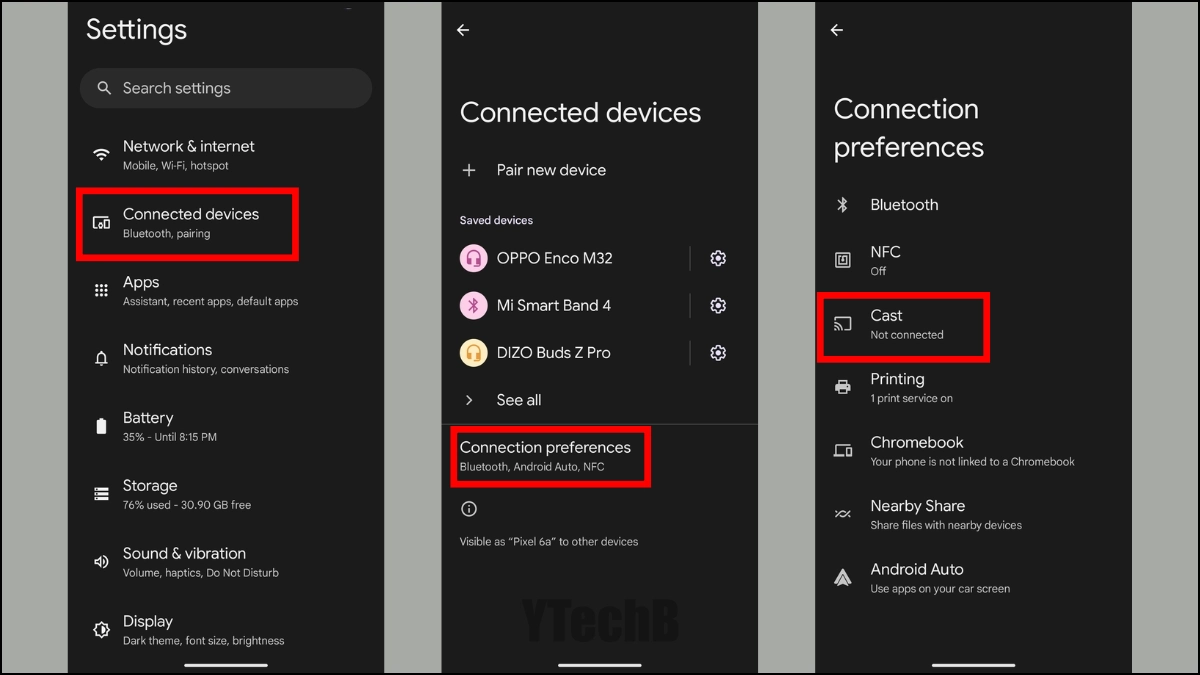This screenshot has width=1200, height=675.
Task: Open Connection preferences entry
Action: pos(600,456)
